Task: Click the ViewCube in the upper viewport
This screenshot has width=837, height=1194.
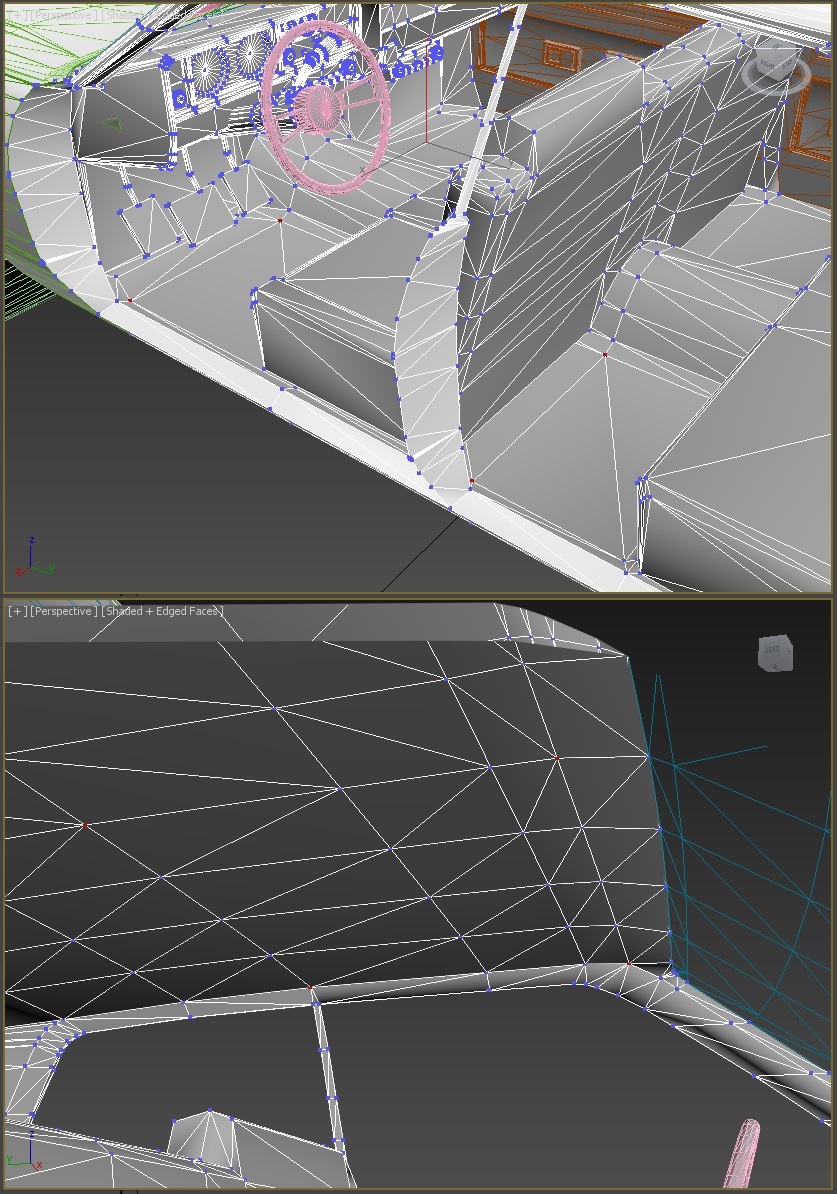Action: [x=775, y=65]
